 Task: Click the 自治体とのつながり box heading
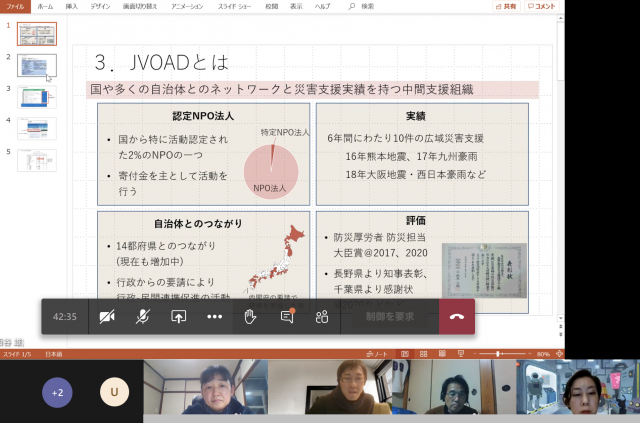(x=198, y=224)
